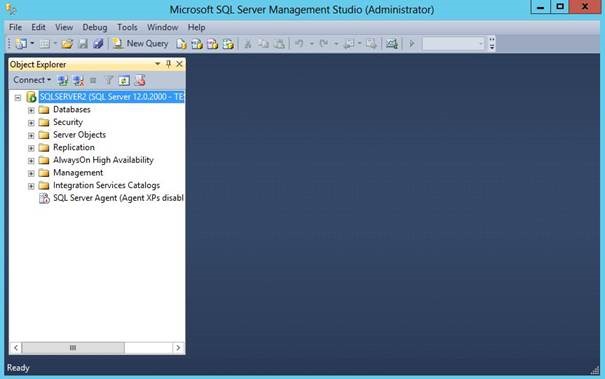Screen dimensions: 605x379
Task: Click the New Query button
Action: click(140, 44)
